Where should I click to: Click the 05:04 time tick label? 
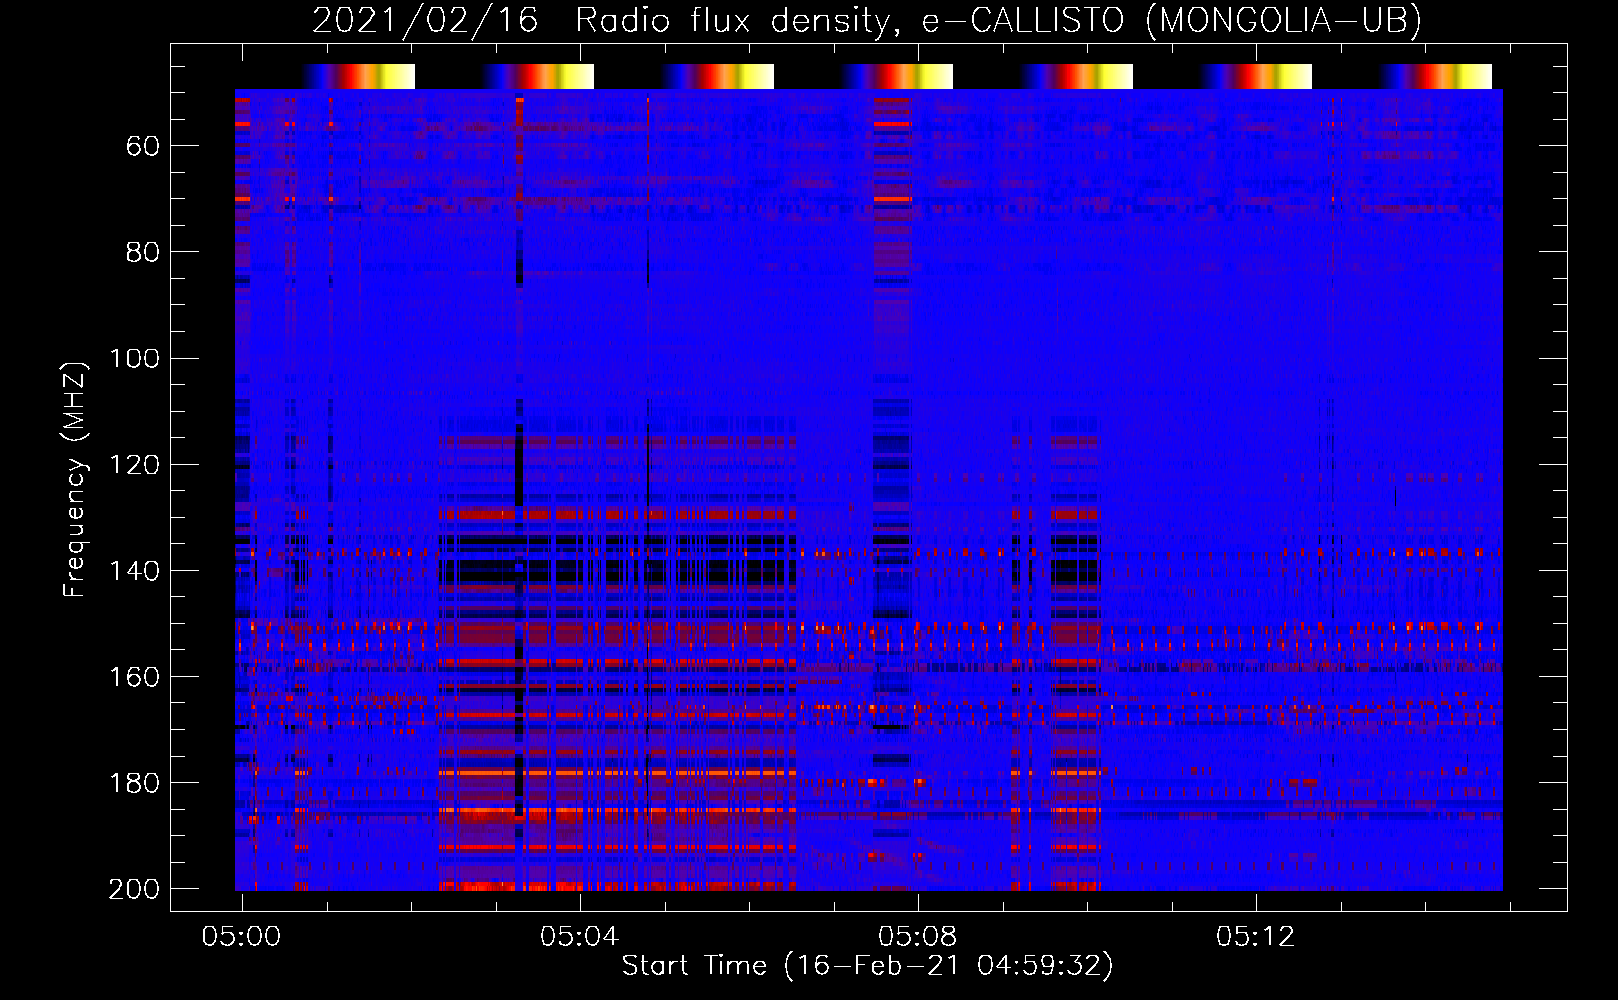tap(579, 937)
